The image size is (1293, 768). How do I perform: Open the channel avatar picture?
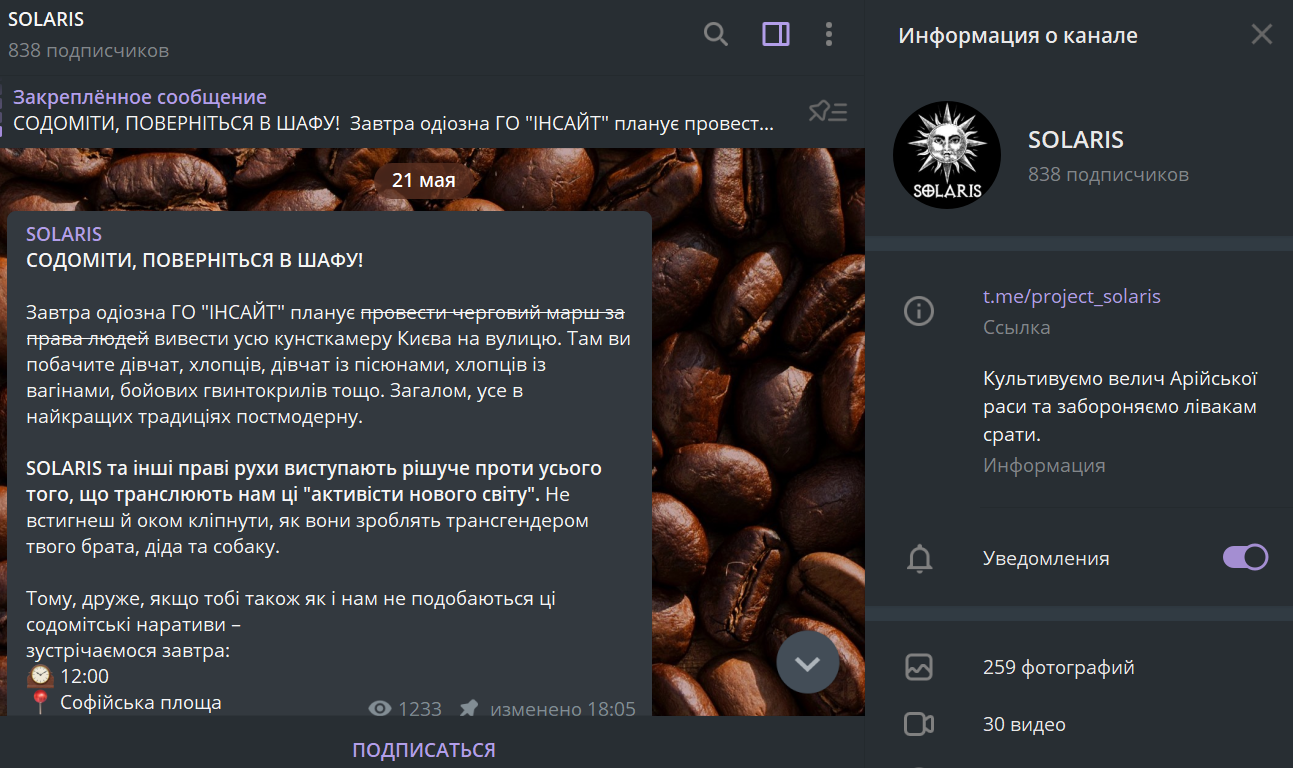click(x=946, y=155)
